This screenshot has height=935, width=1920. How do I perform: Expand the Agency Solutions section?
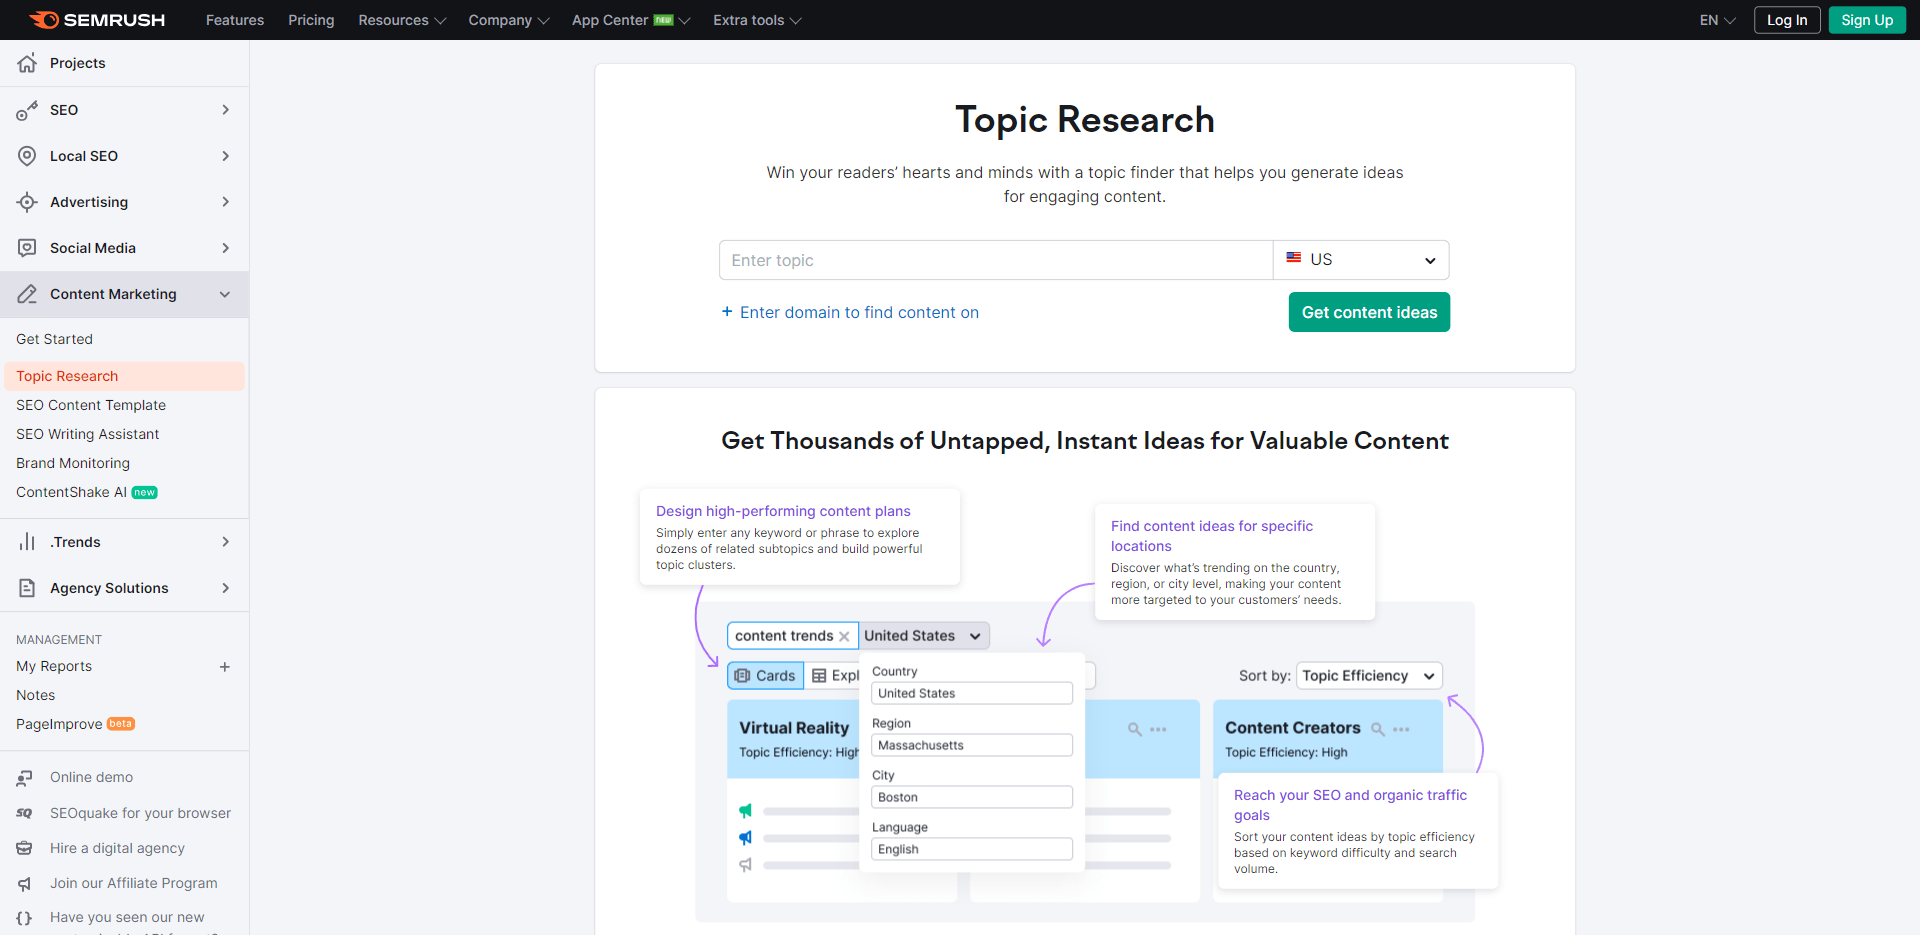pos(226,588)
